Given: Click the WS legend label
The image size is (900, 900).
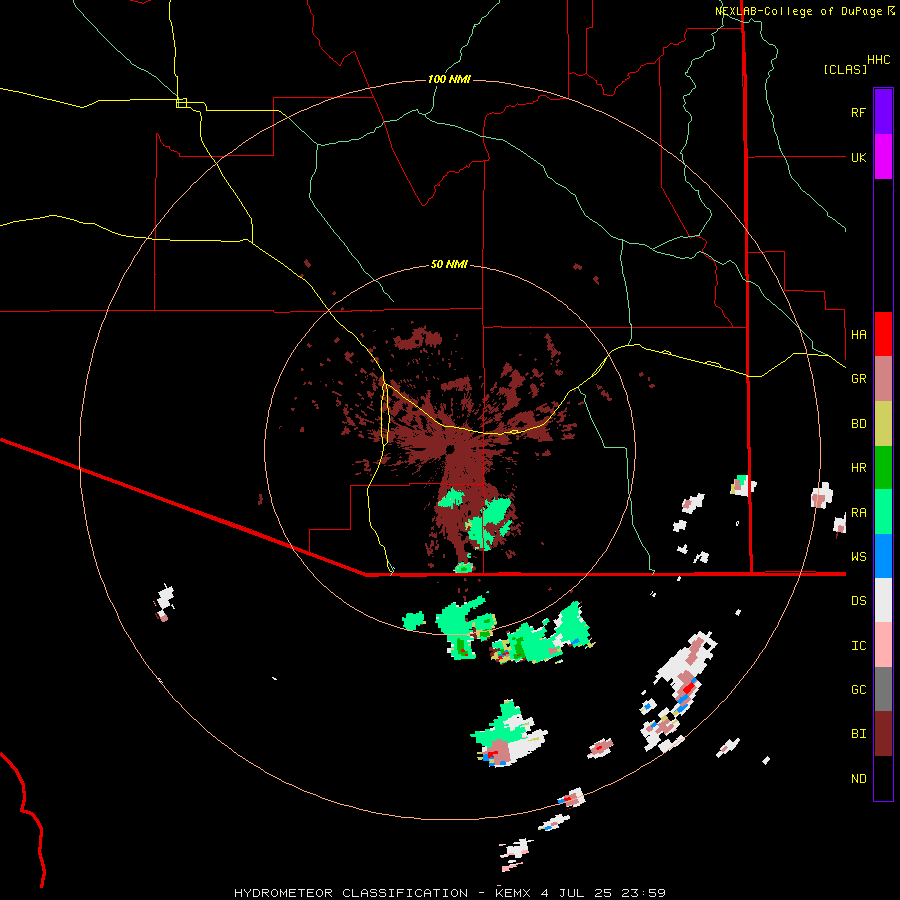Looking at the screenshot, I should 858,557.
